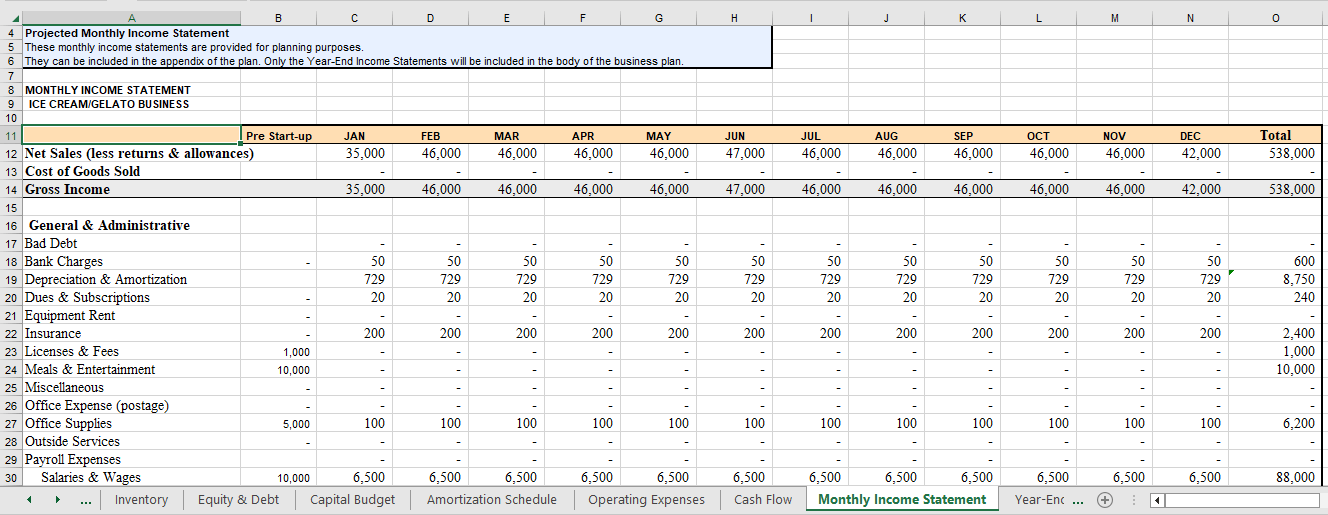
Task: Select row header 14
Action: click(x=11, y=189)
